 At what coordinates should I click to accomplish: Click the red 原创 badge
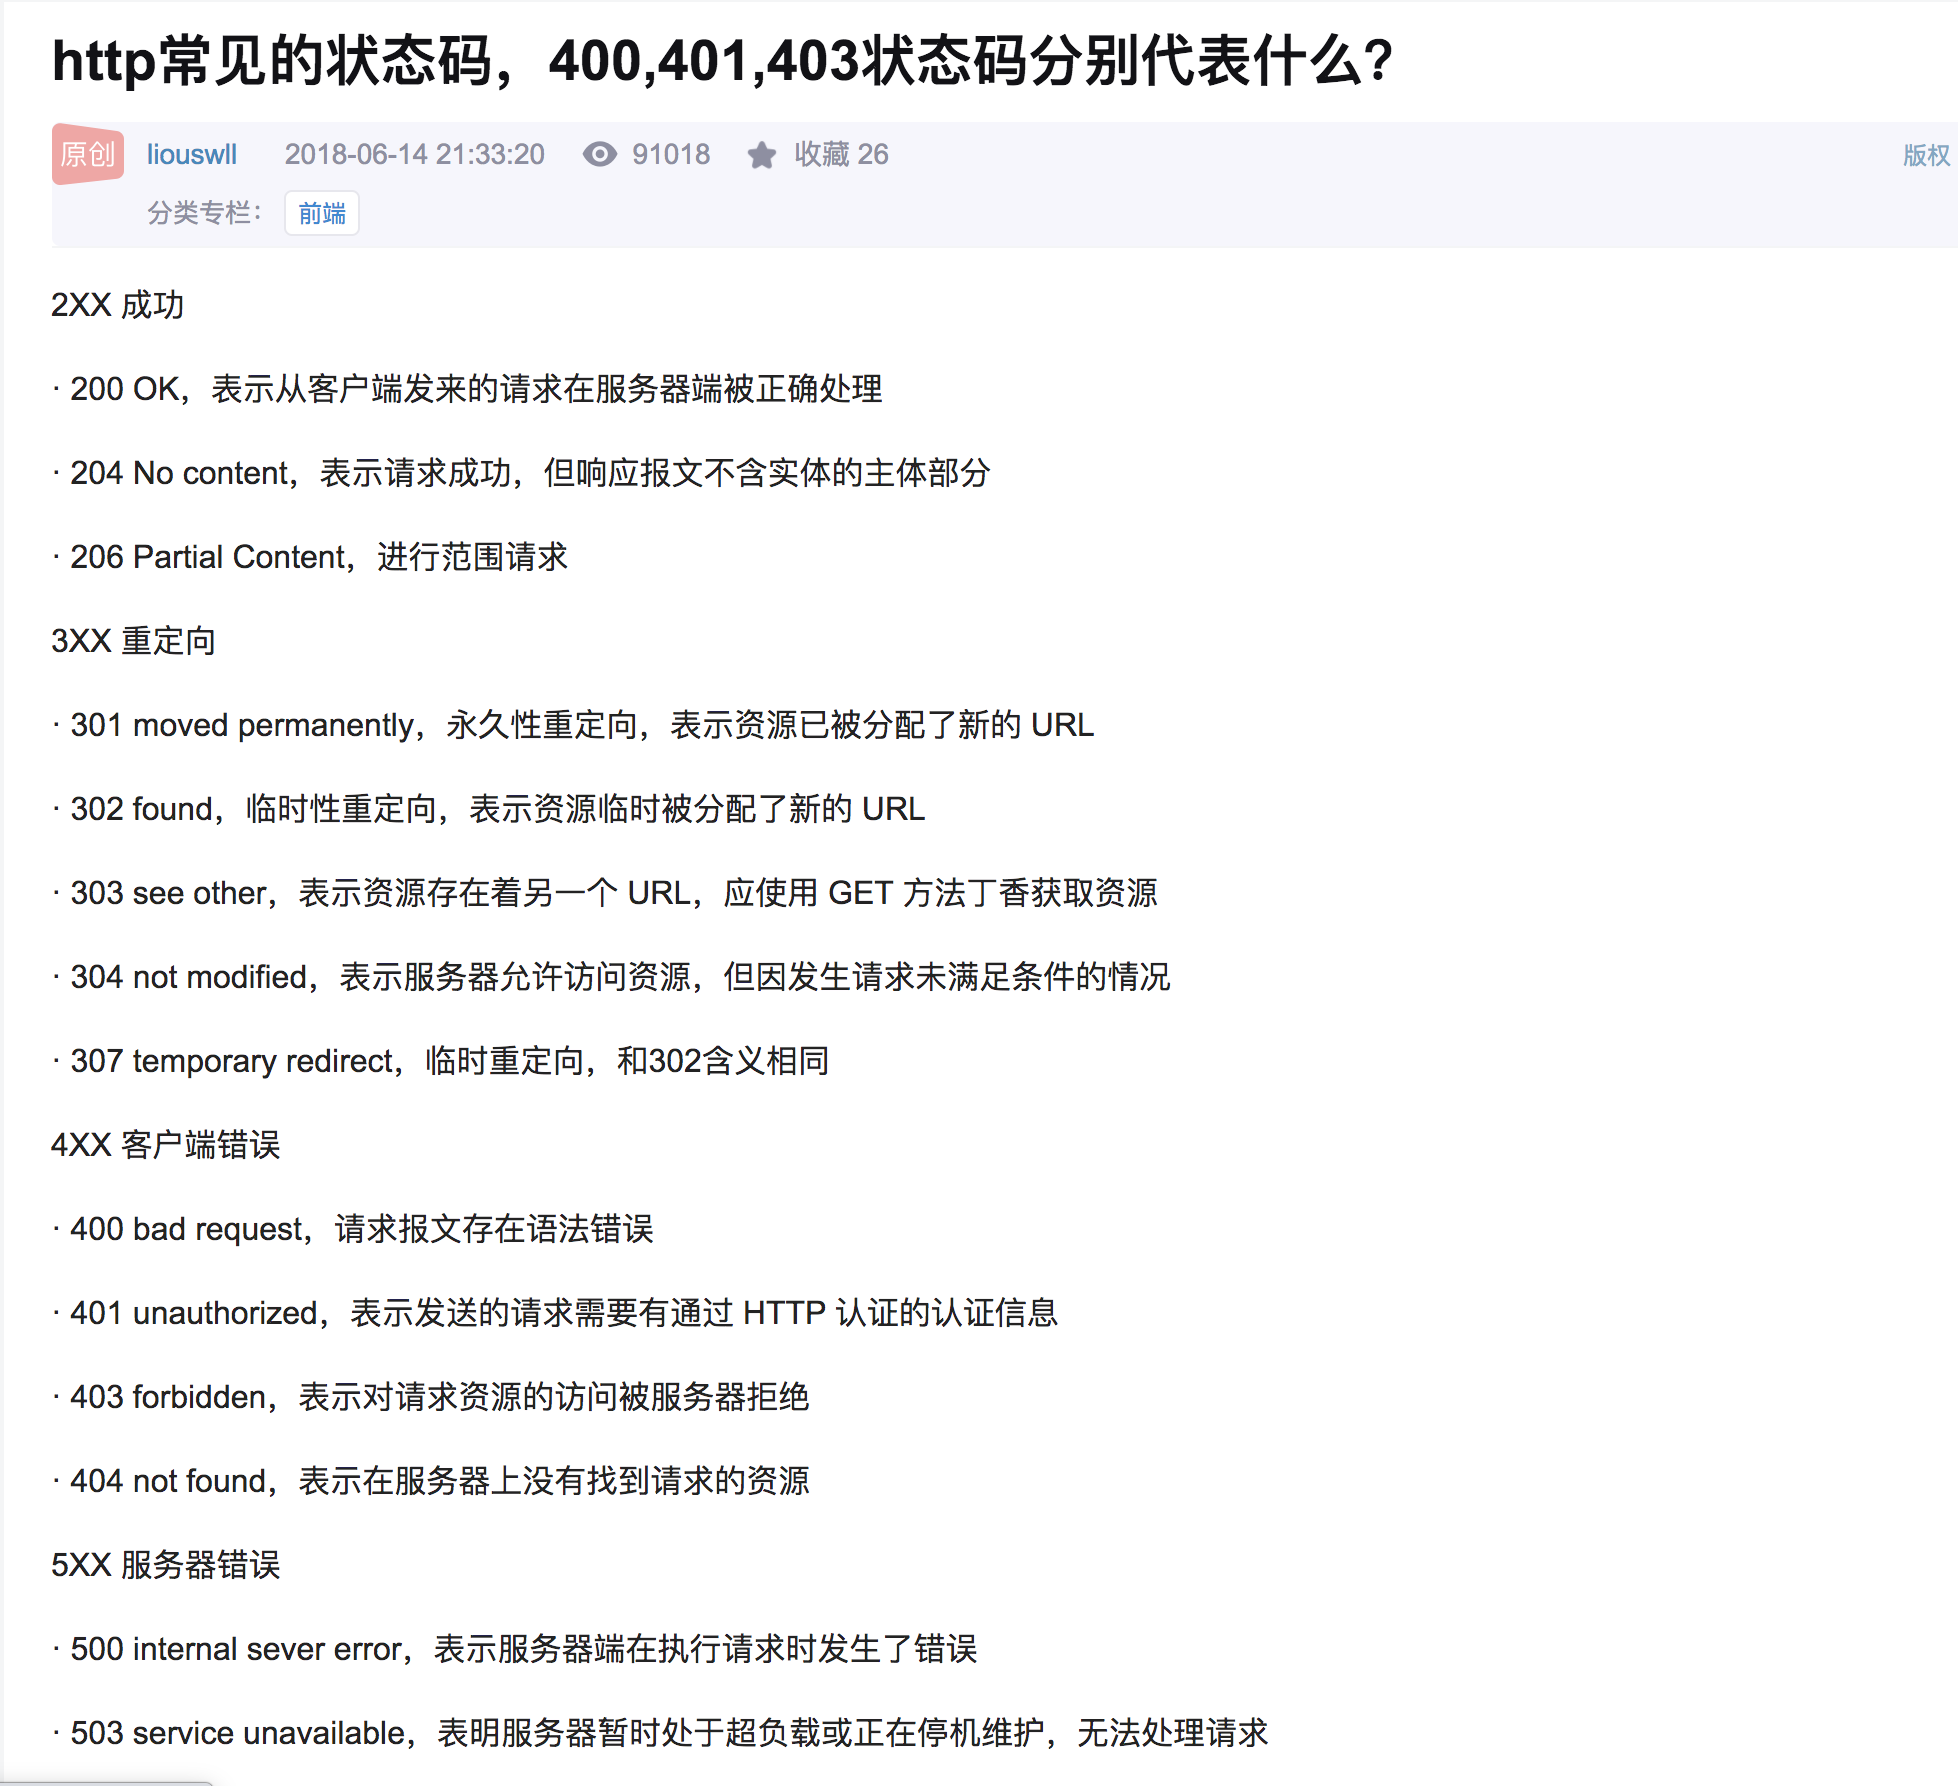(88, 154)
